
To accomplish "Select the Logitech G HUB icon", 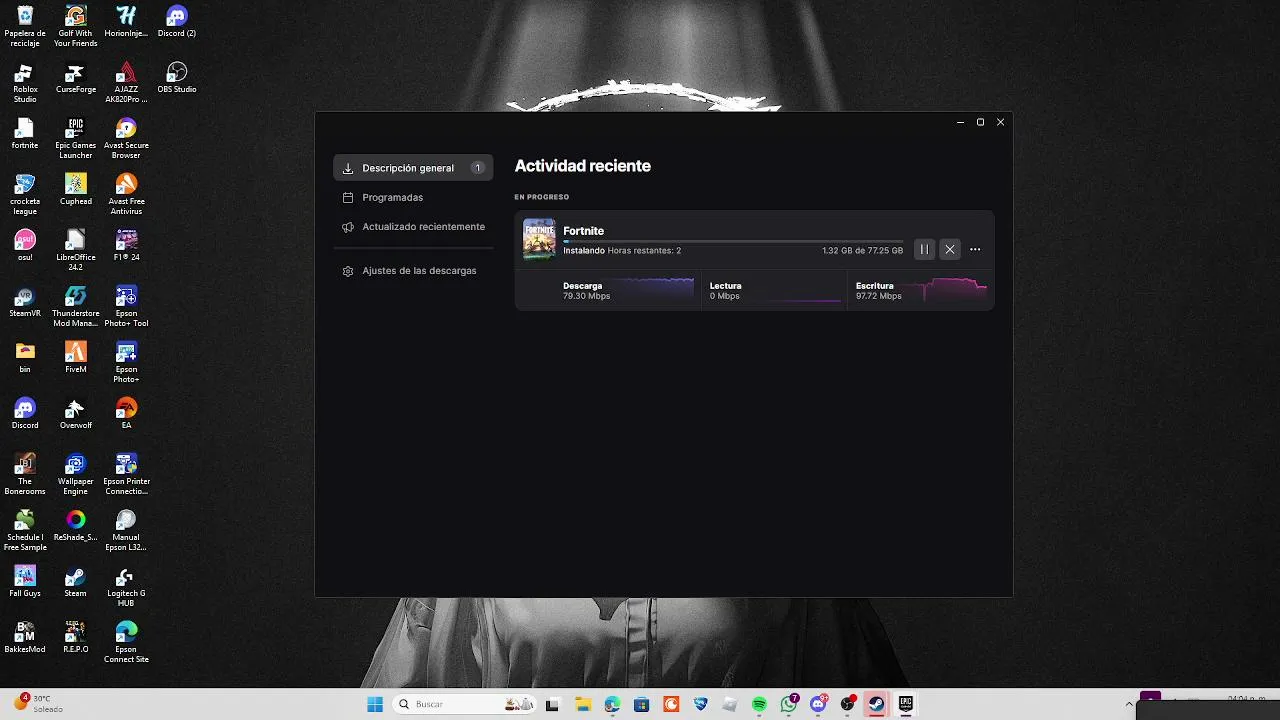I will tap(126, 587).
